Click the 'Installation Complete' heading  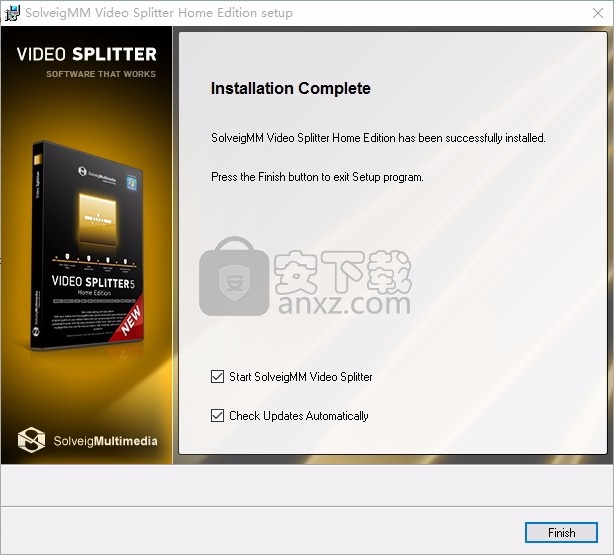[x=291, y=88]
